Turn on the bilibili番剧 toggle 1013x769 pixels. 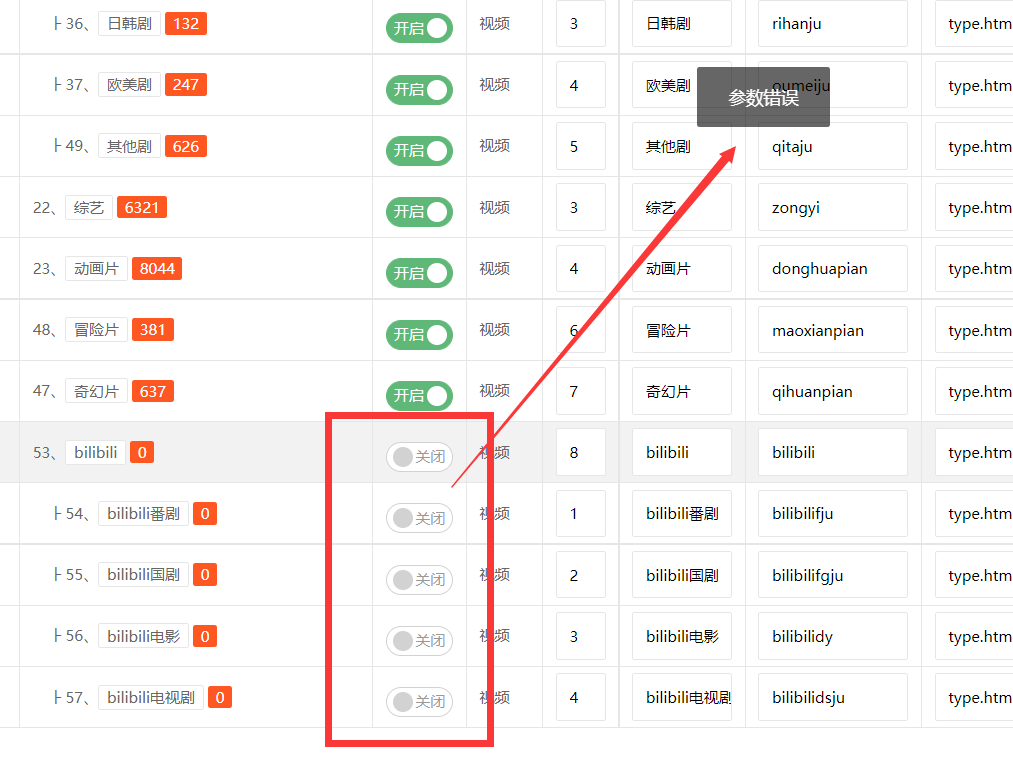pos(419,518)
